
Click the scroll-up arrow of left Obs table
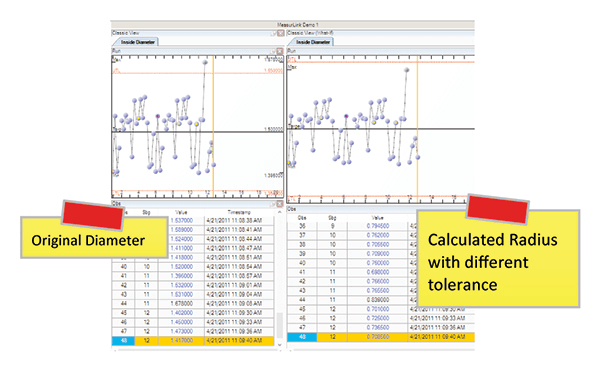click(279, 212)
